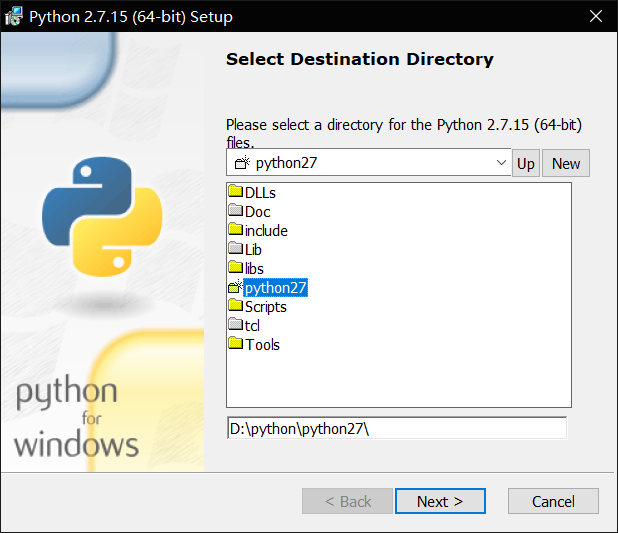Select the Scripts folder name
Image resolution: width=618 pixels, height=533 pixels.
pyautogui.click(x=266, y=307)
